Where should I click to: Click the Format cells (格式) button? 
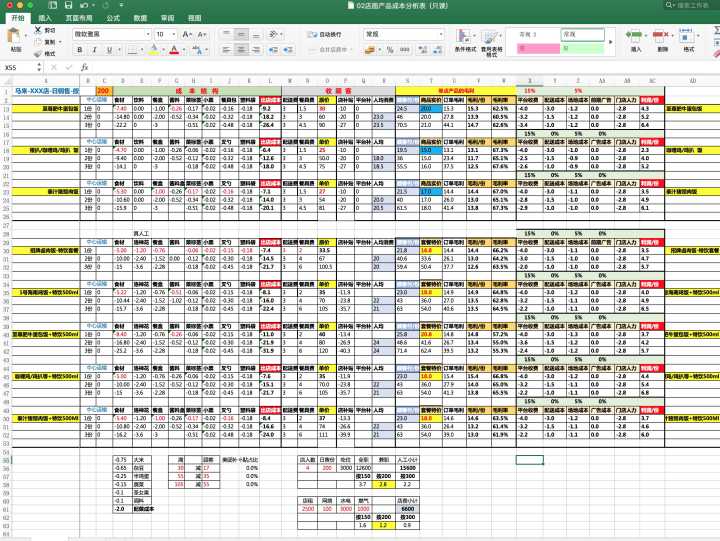click(688, 41)
